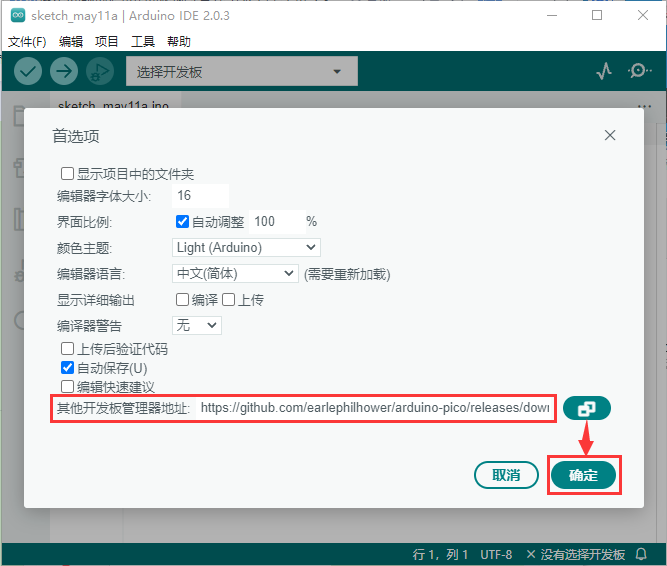This screenshot has height=566, width=667.
Task: Click the 其他开发板管理器地址 label
Action: click(x=123, y=408)
